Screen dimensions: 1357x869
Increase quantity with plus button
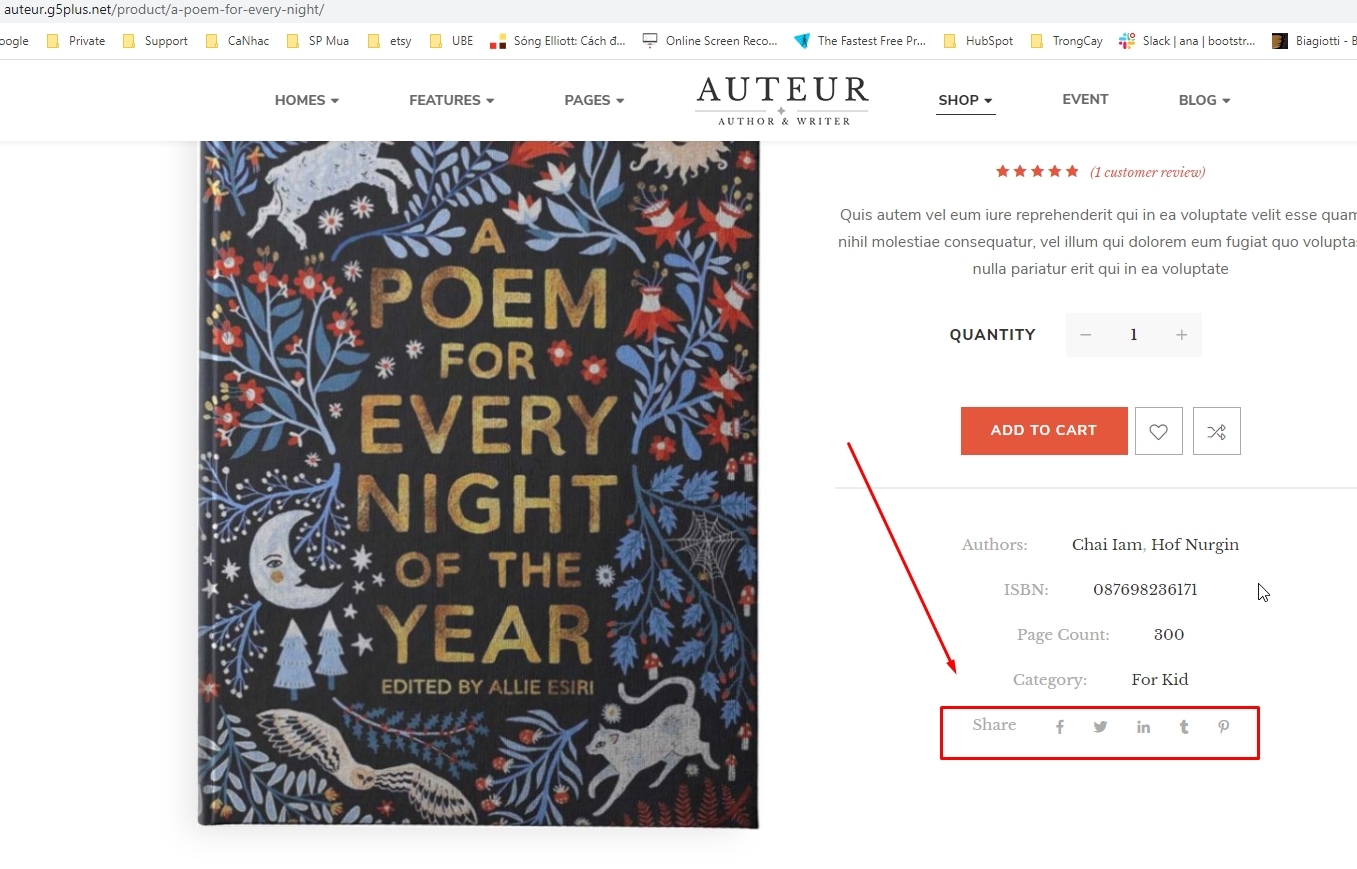coord(1181,335)
